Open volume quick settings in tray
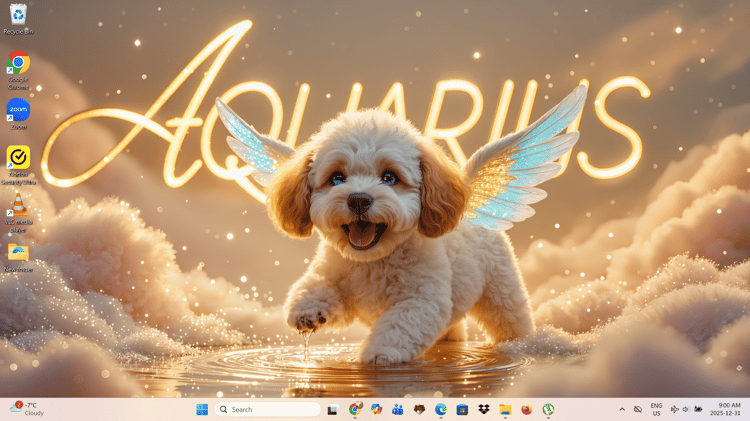This screenshot has height=421, width=750. 685,410
